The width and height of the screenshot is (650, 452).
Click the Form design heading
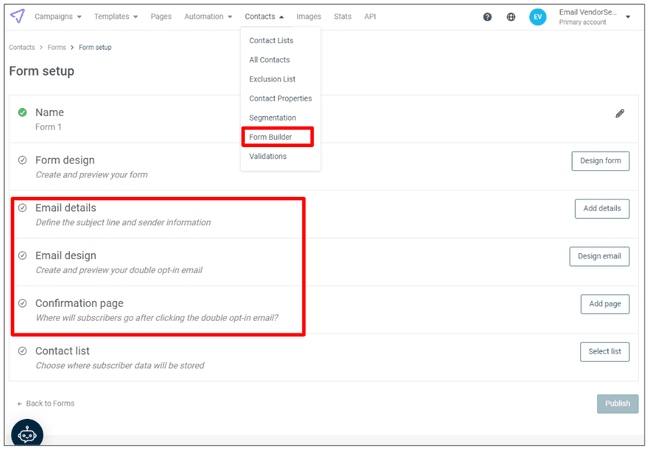tap(65, 160)
